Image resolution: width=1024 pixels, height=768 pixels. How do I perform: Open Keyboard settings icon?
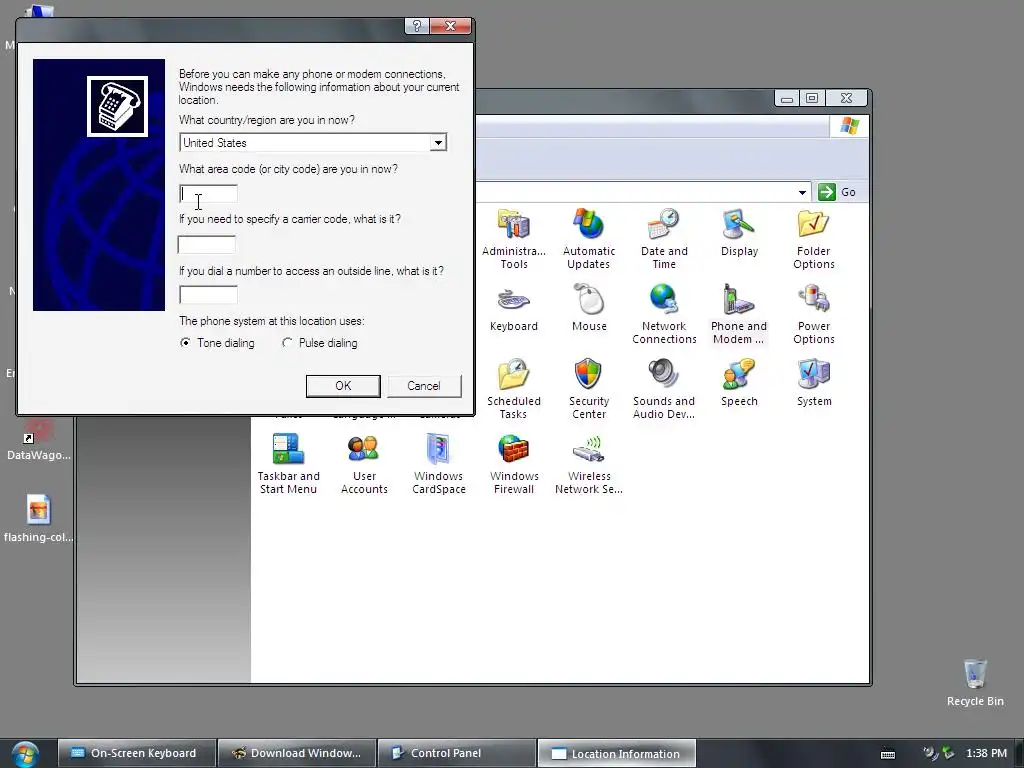pyautogui.click(x=513, y=308)
